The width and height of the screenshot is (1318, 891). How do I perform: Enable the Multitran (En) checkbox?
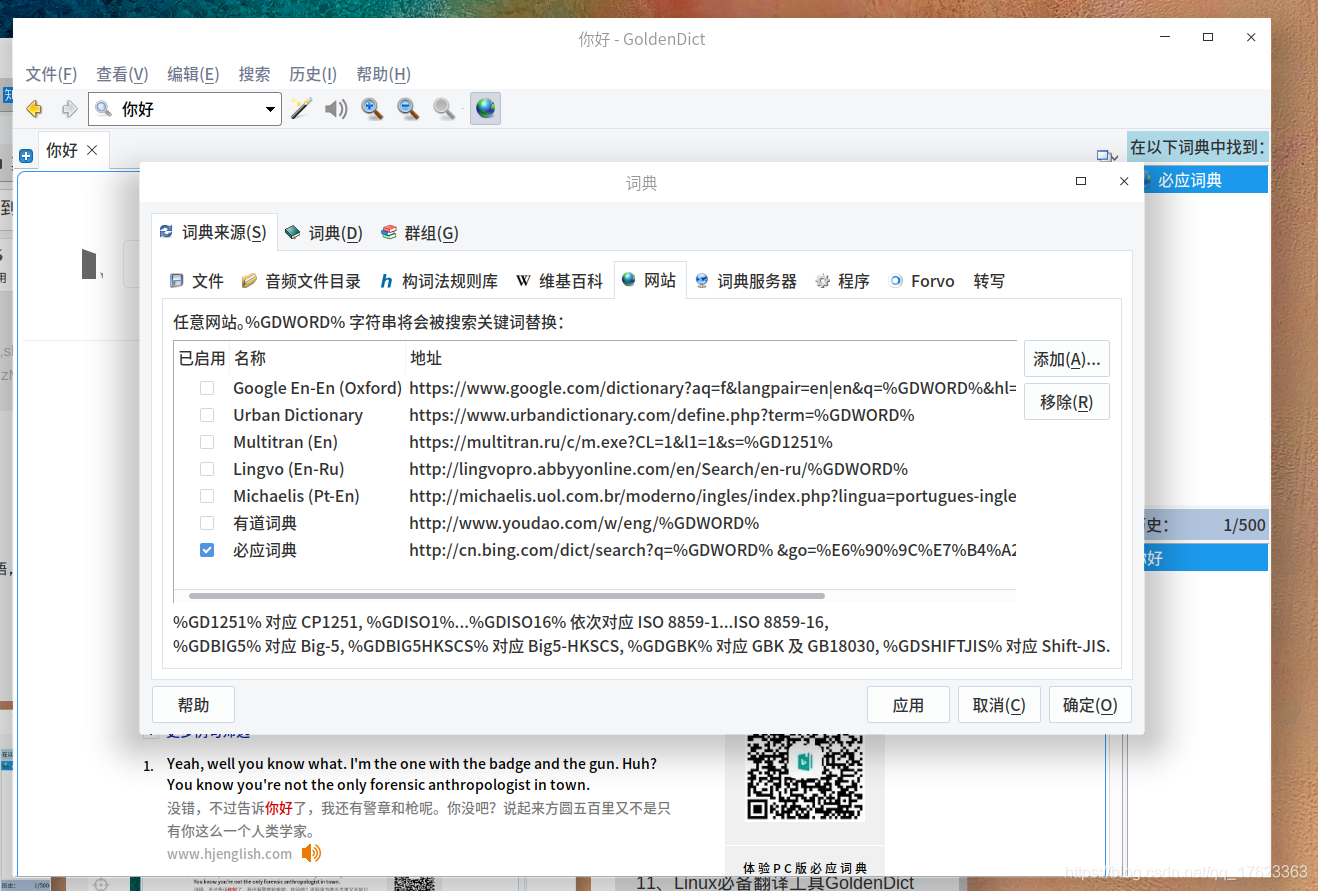click(207, 442)
